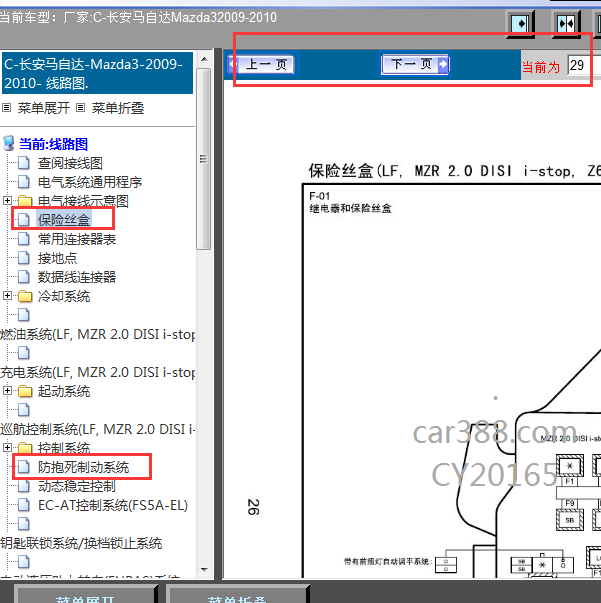Click document icon above 钥匙联锁系统 entry
The image size is (601, 603).
[24, 524]
